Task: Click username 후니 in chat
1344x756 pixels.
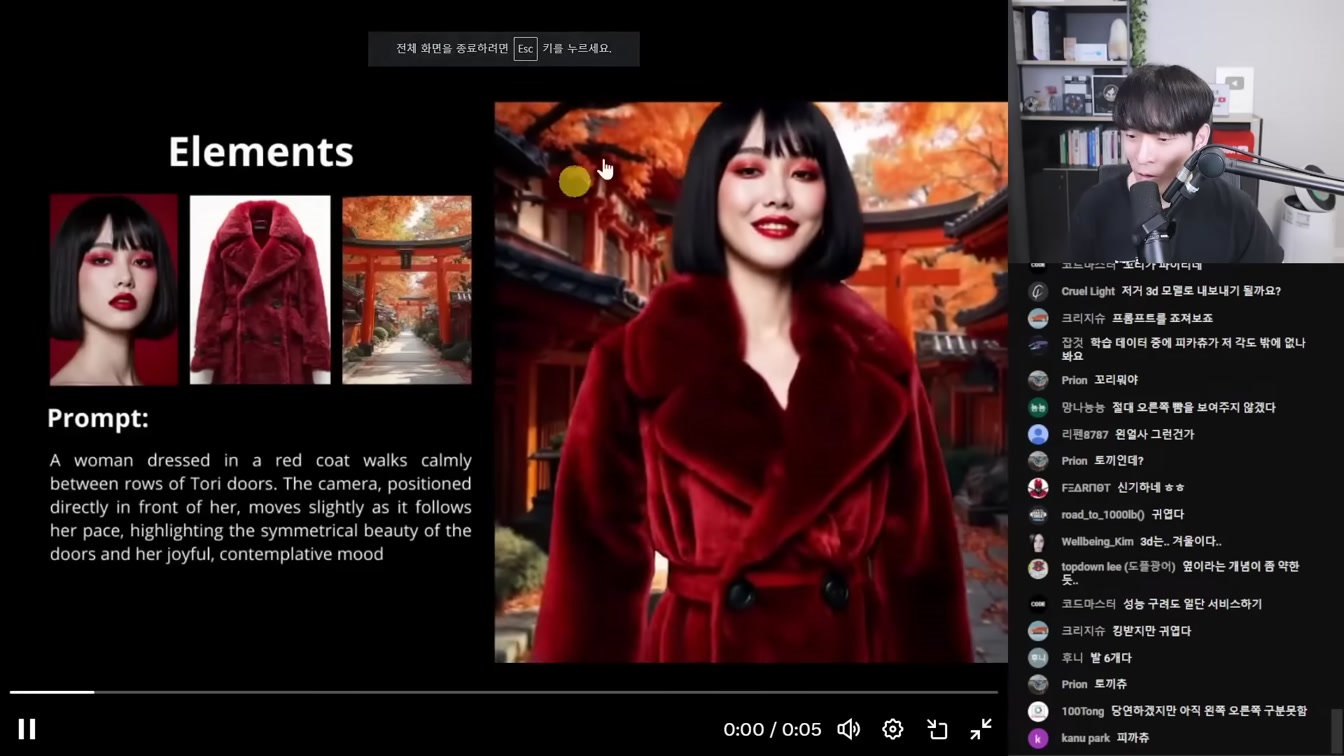Action: click(1072, 658)
